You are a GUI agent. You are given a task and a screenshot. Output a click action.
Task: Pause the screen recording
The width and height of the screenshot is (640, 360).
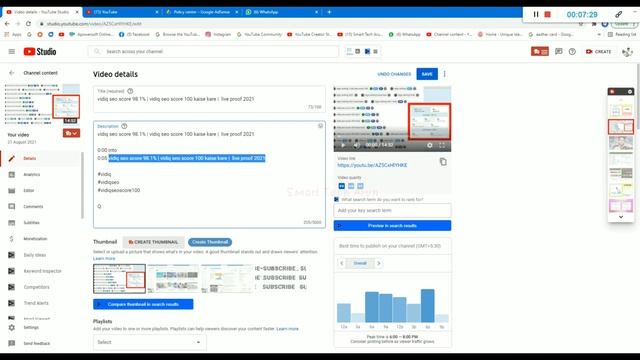[536, 14]
